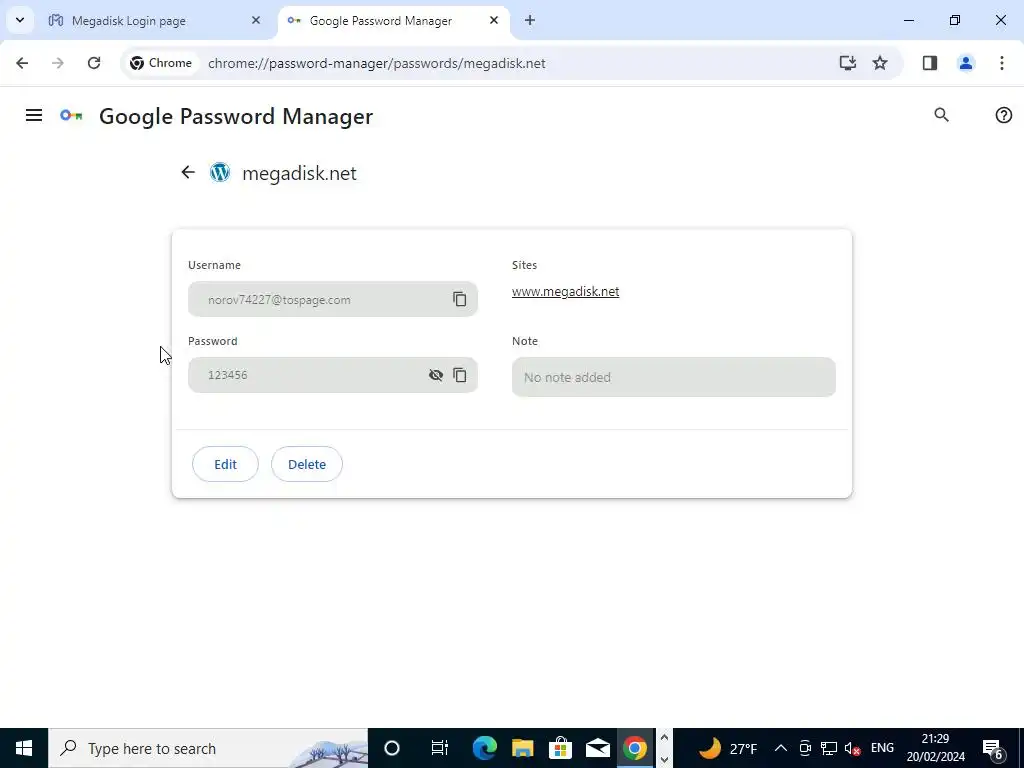Open the www.megadisk.net site link
Screen dimensions: 1024x768
pyautogui.click(x=566, y=291)
